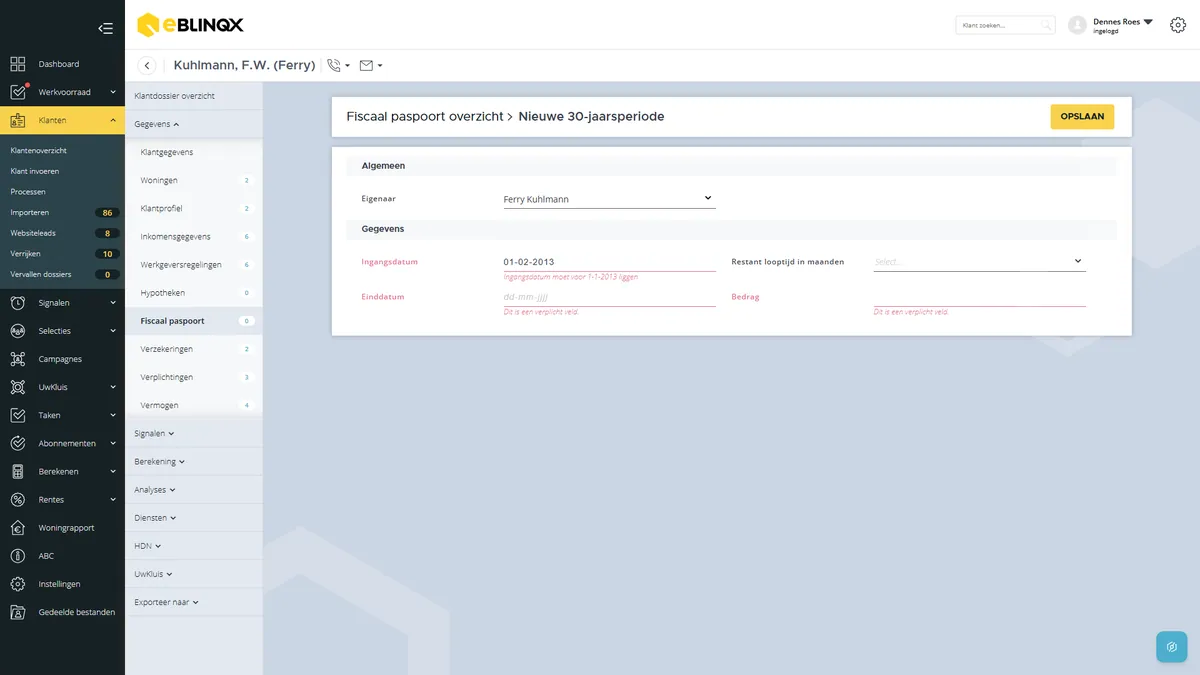The width and height of the screenshot is (1200, 675).
Task: Click the Rentes percentage icon
Action: 18,499
